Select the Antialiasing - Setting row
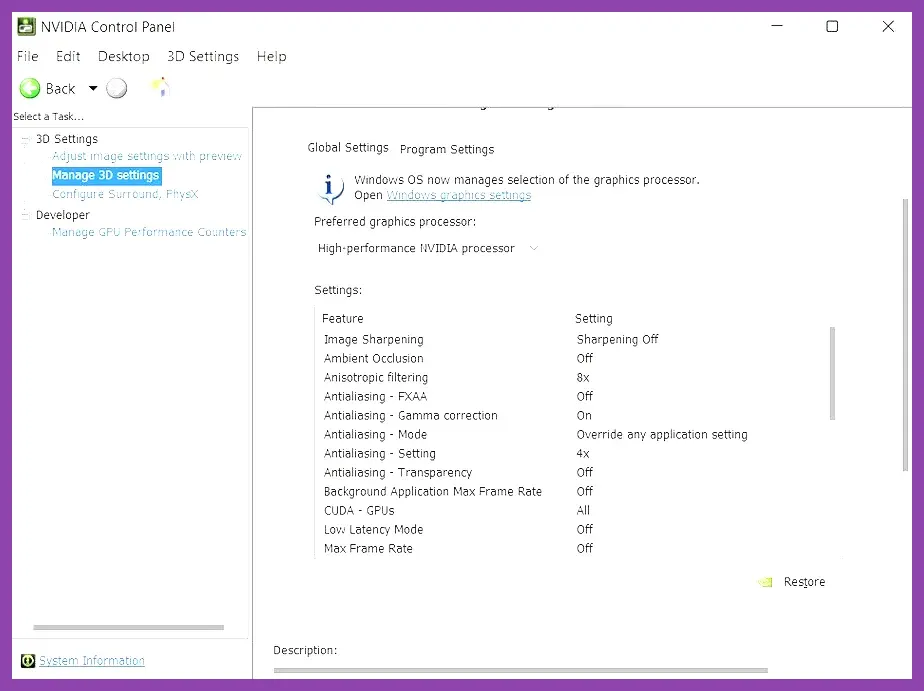The height and width of the screenshot is (691, 924). point(570,454)
